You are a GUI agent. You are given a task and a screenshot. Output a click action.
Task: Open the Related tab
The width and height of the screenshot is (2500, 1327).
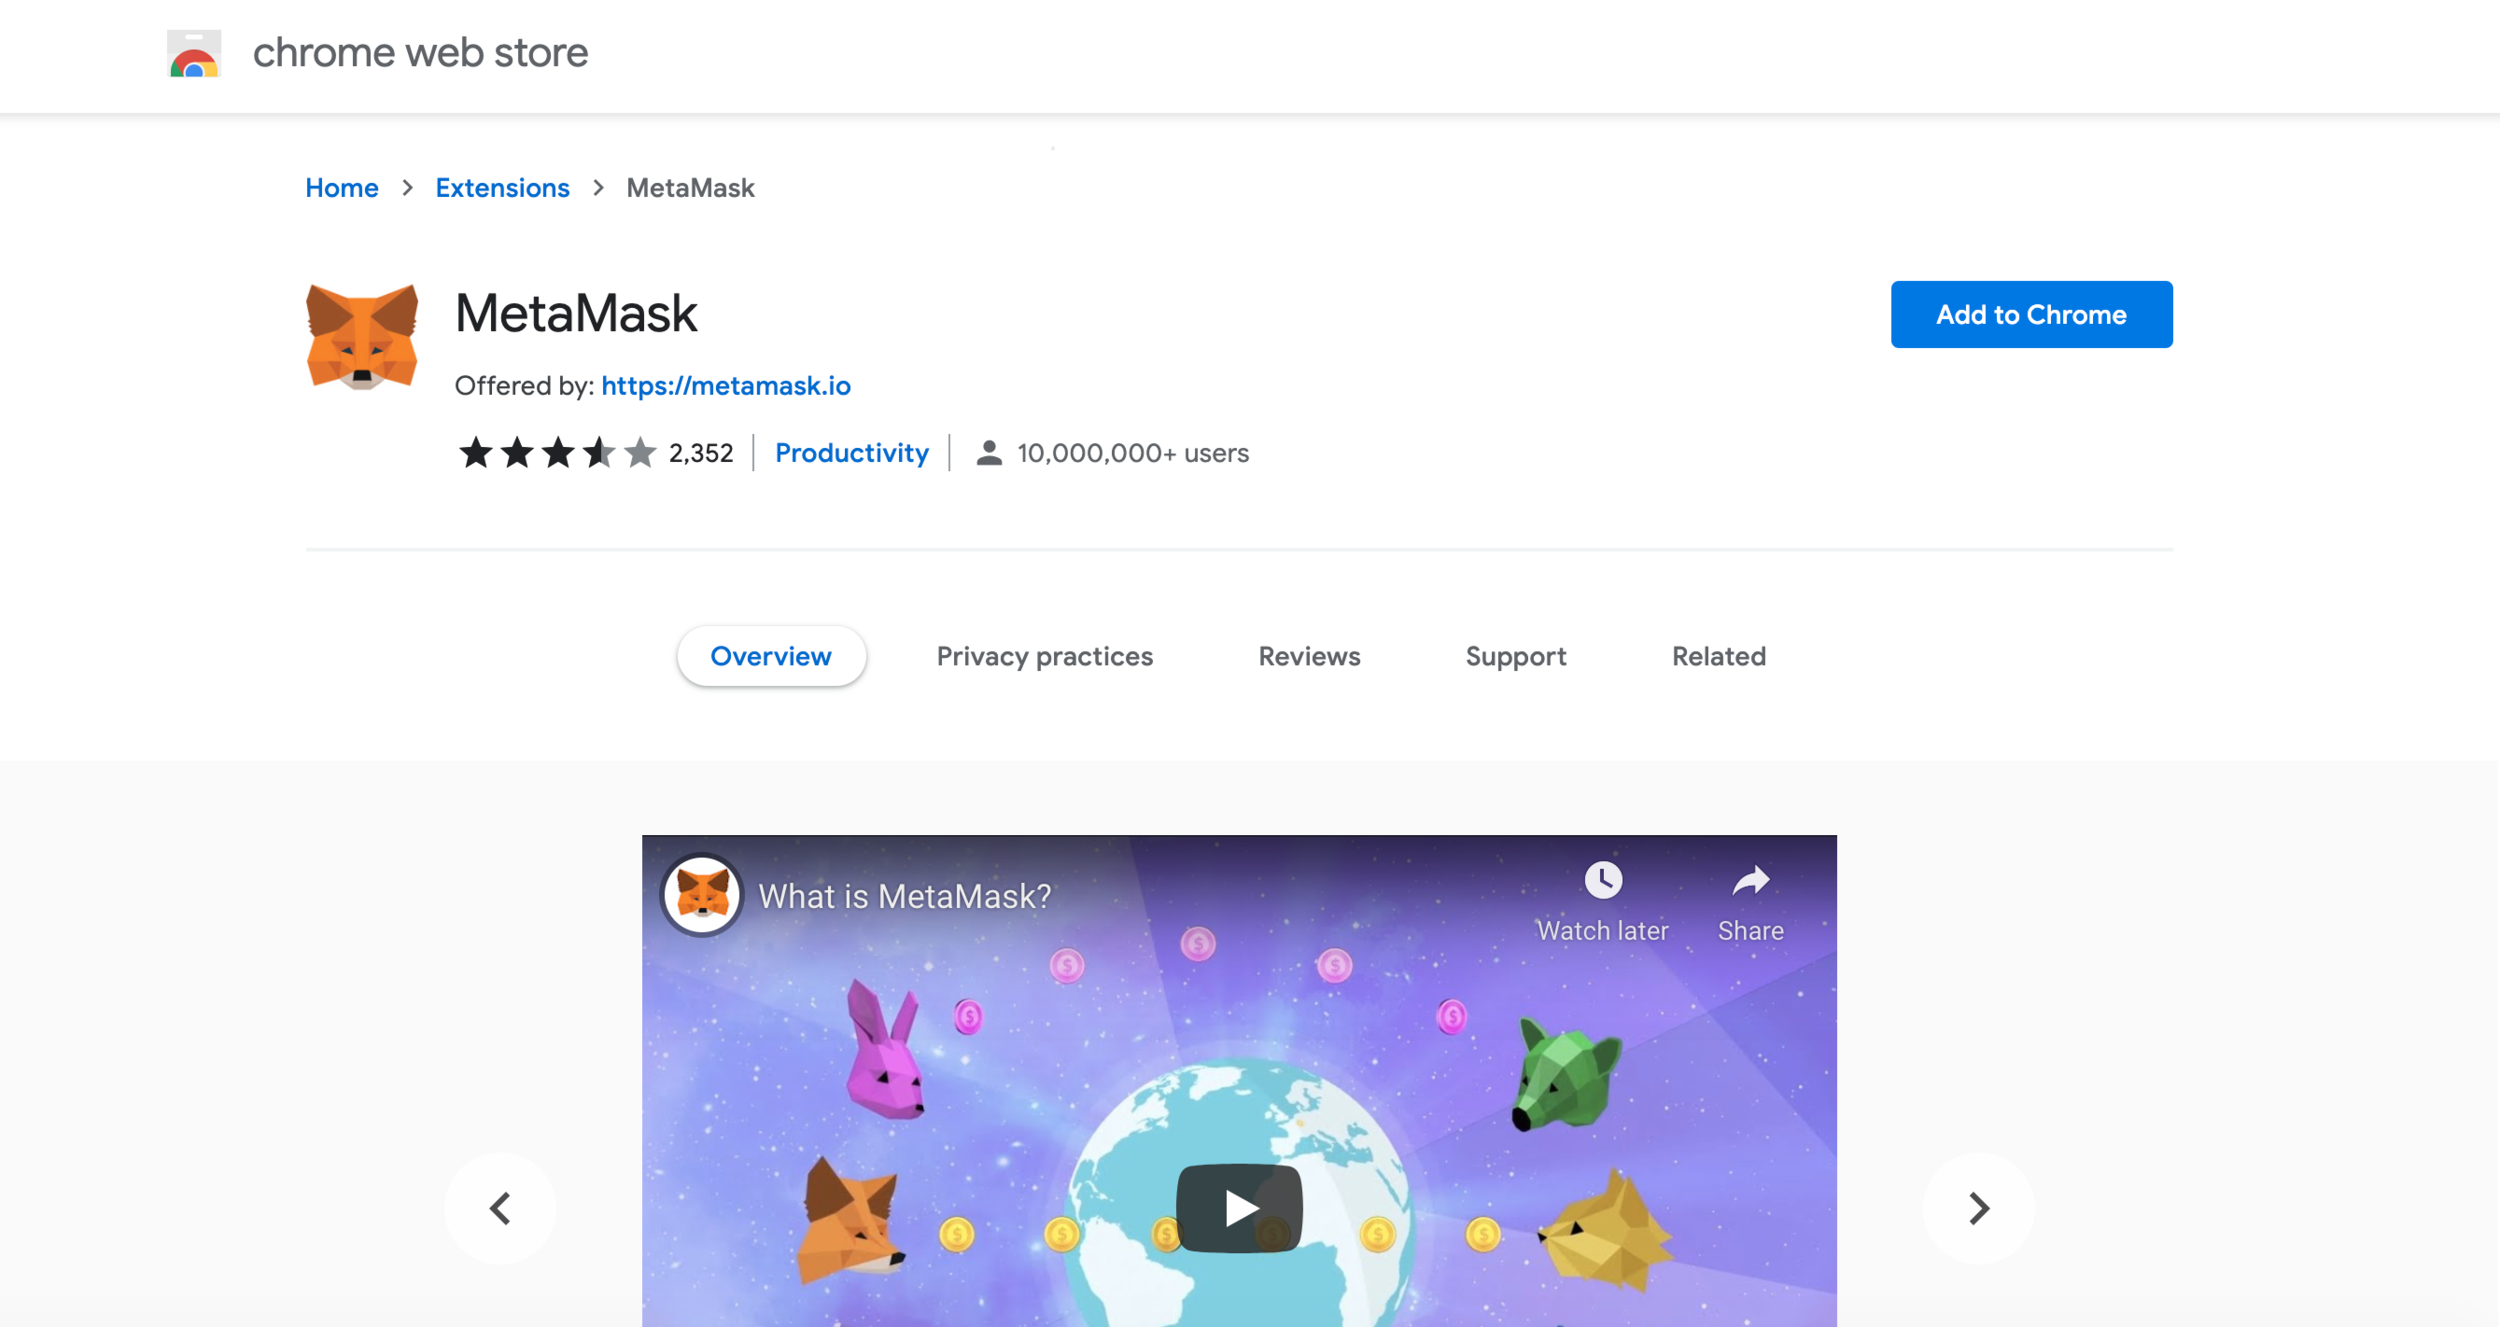(1719, 656)
